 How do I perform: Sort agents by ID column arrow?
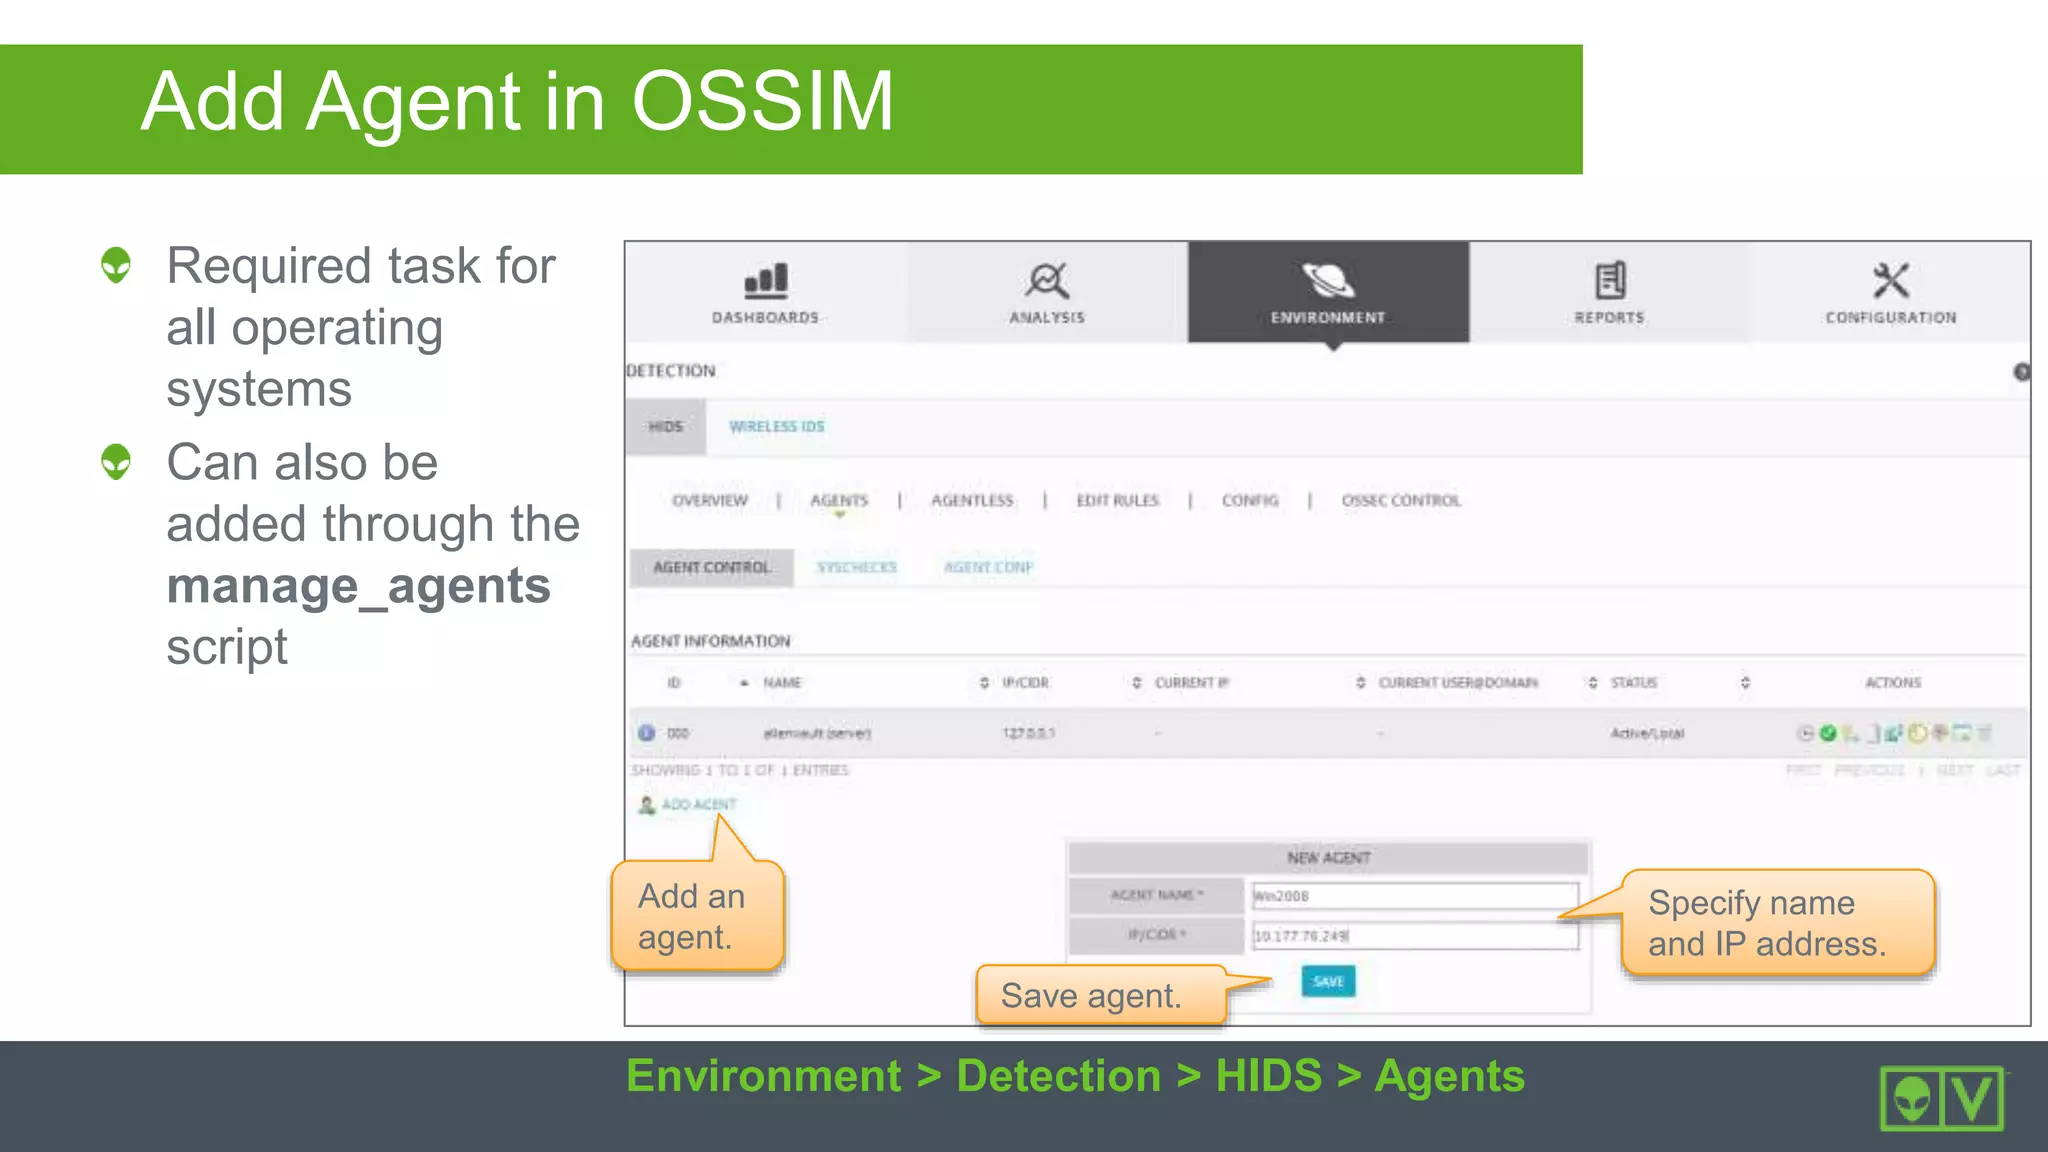pyautogui.click(x=744, y=683)
